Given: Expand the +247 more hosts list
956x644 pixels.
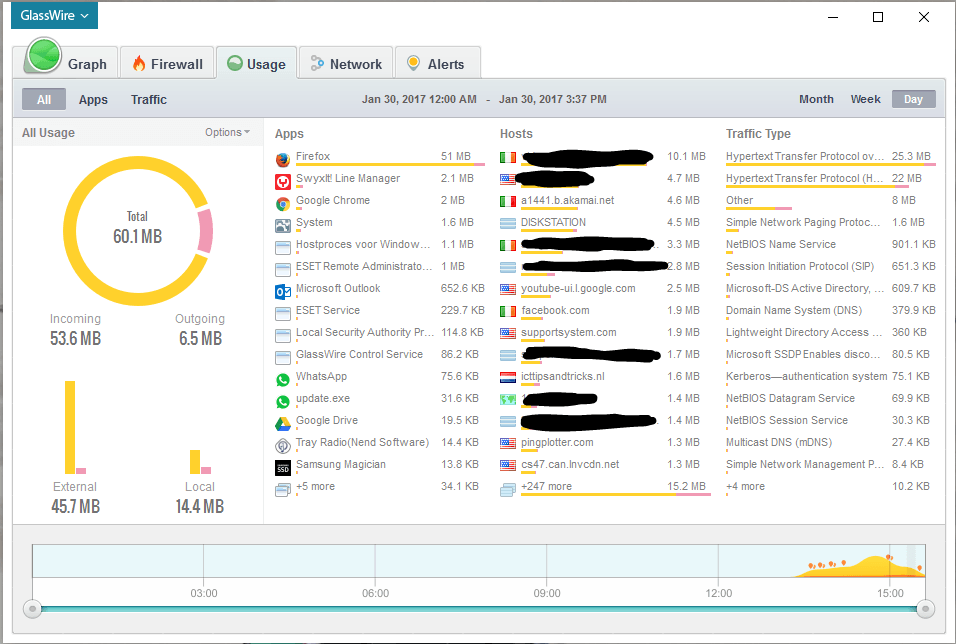Looking at the screenshot, I should [546, 487].
